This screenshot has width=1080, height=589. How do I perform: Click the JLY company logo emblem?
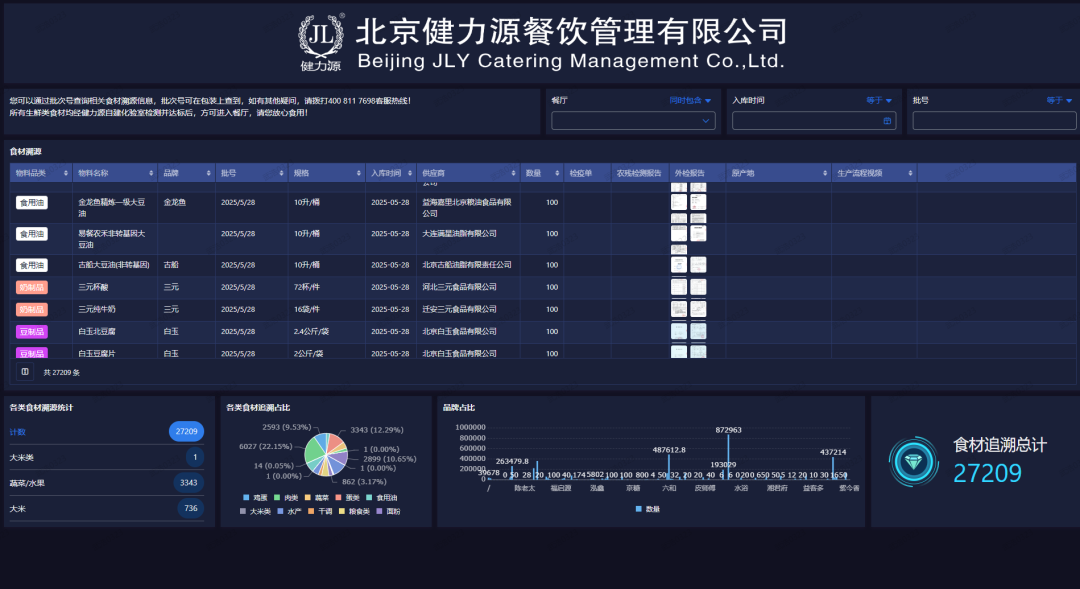pos(320,41)
